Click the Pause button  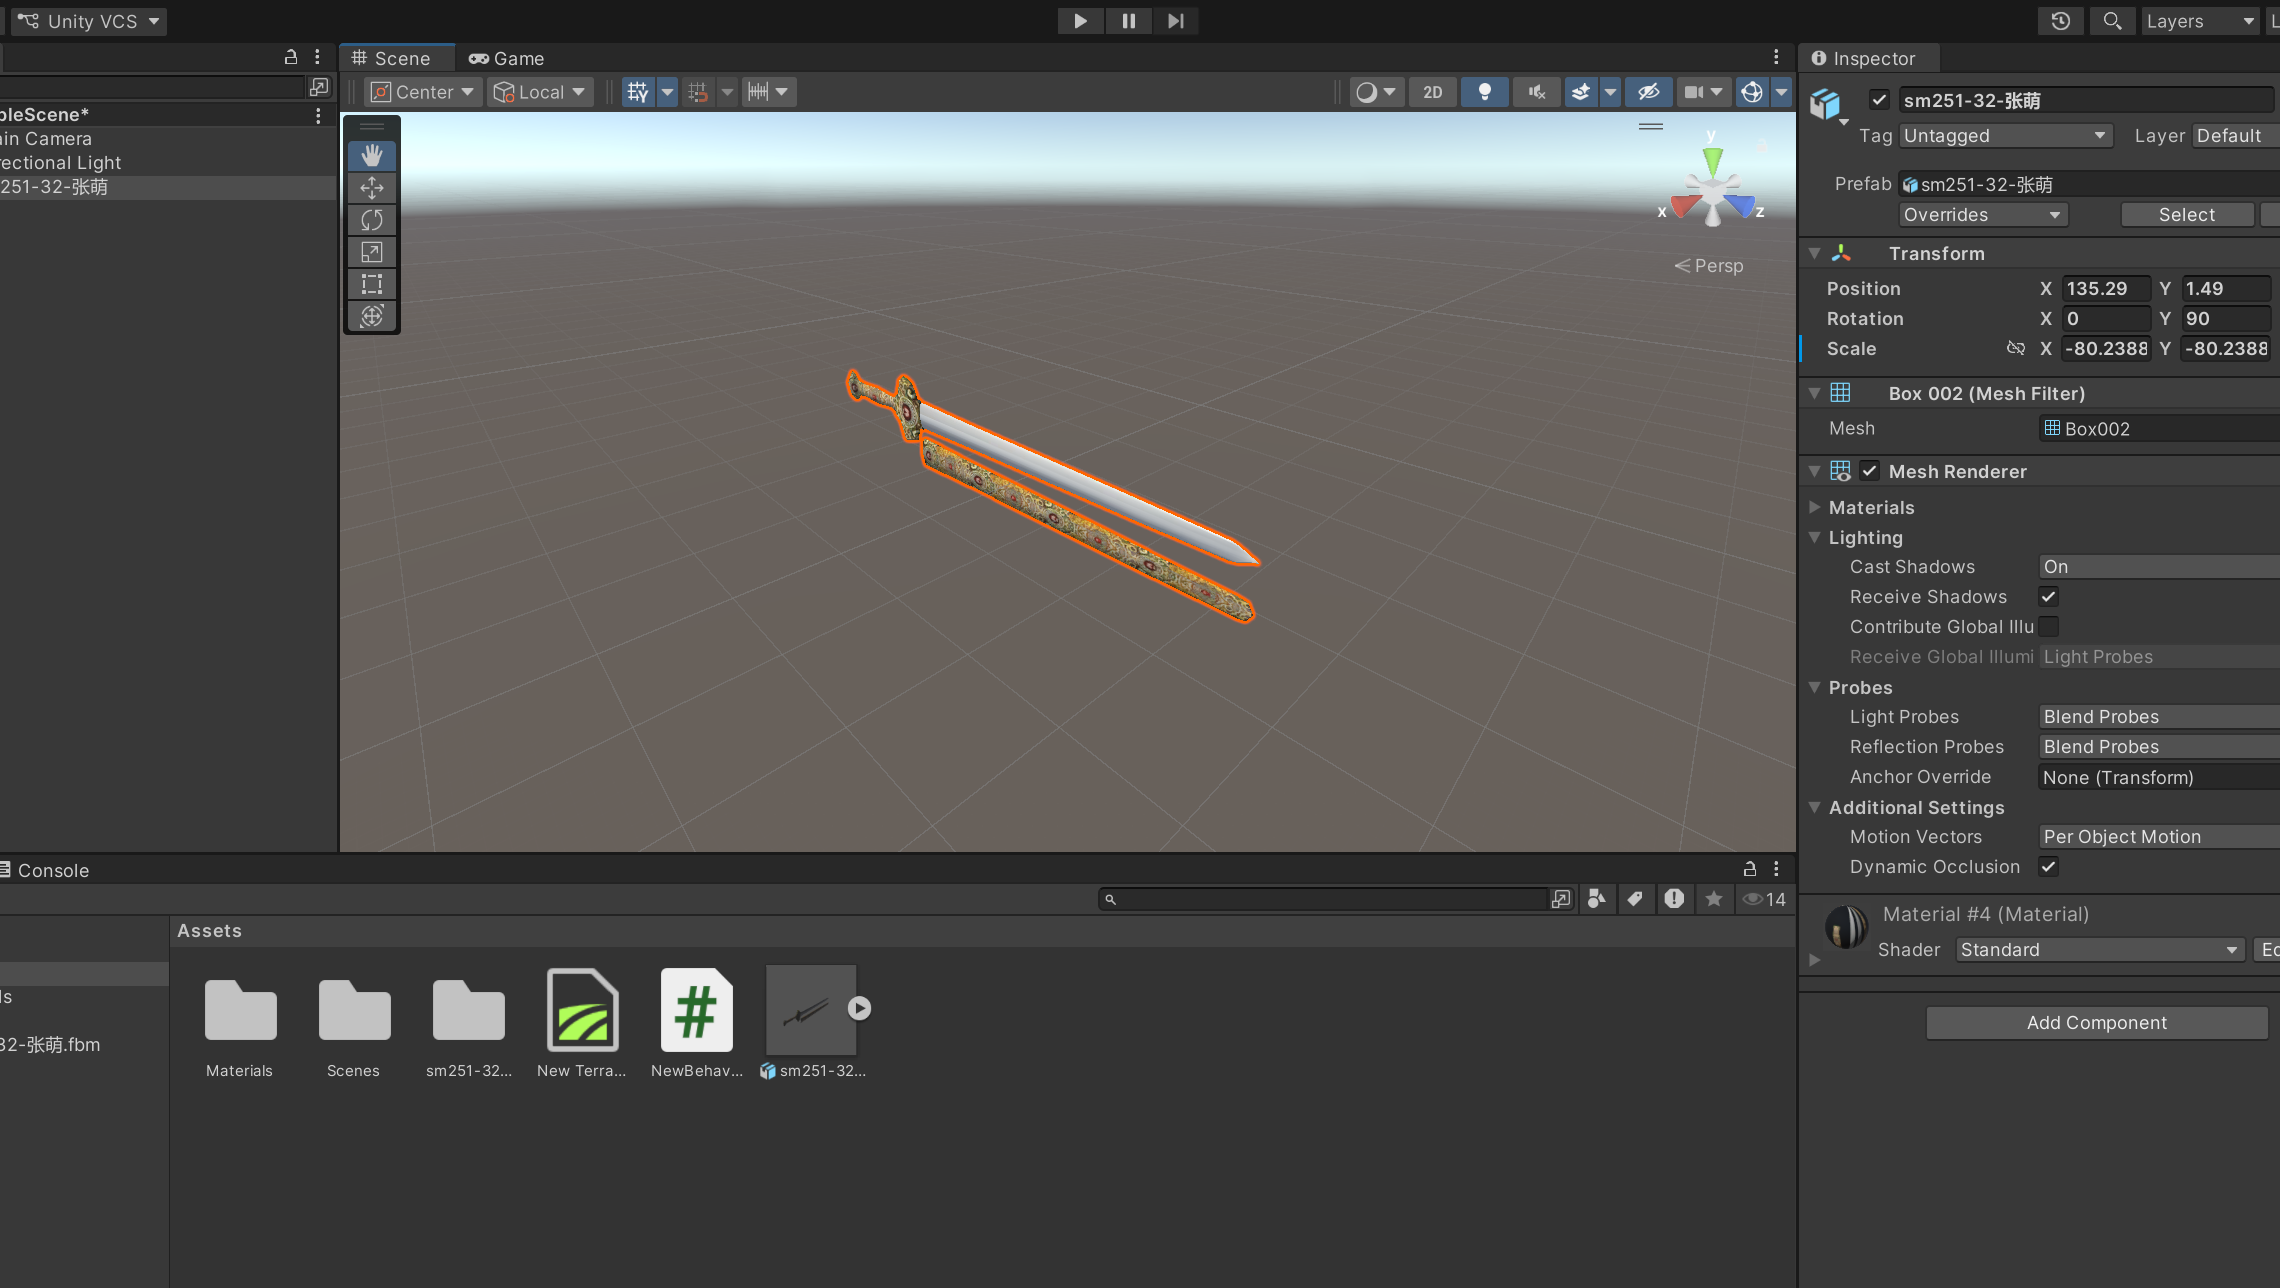coord(1128,21)
